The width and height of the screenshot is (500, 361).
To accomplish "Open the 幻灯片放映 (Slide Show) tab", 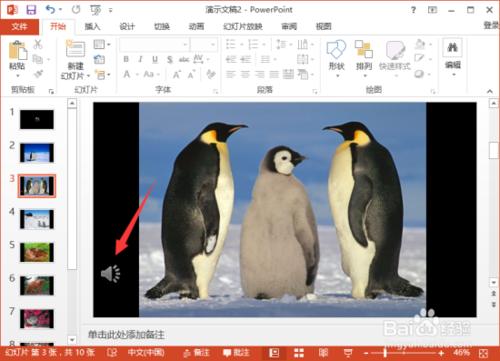I will tap(243, 26).
